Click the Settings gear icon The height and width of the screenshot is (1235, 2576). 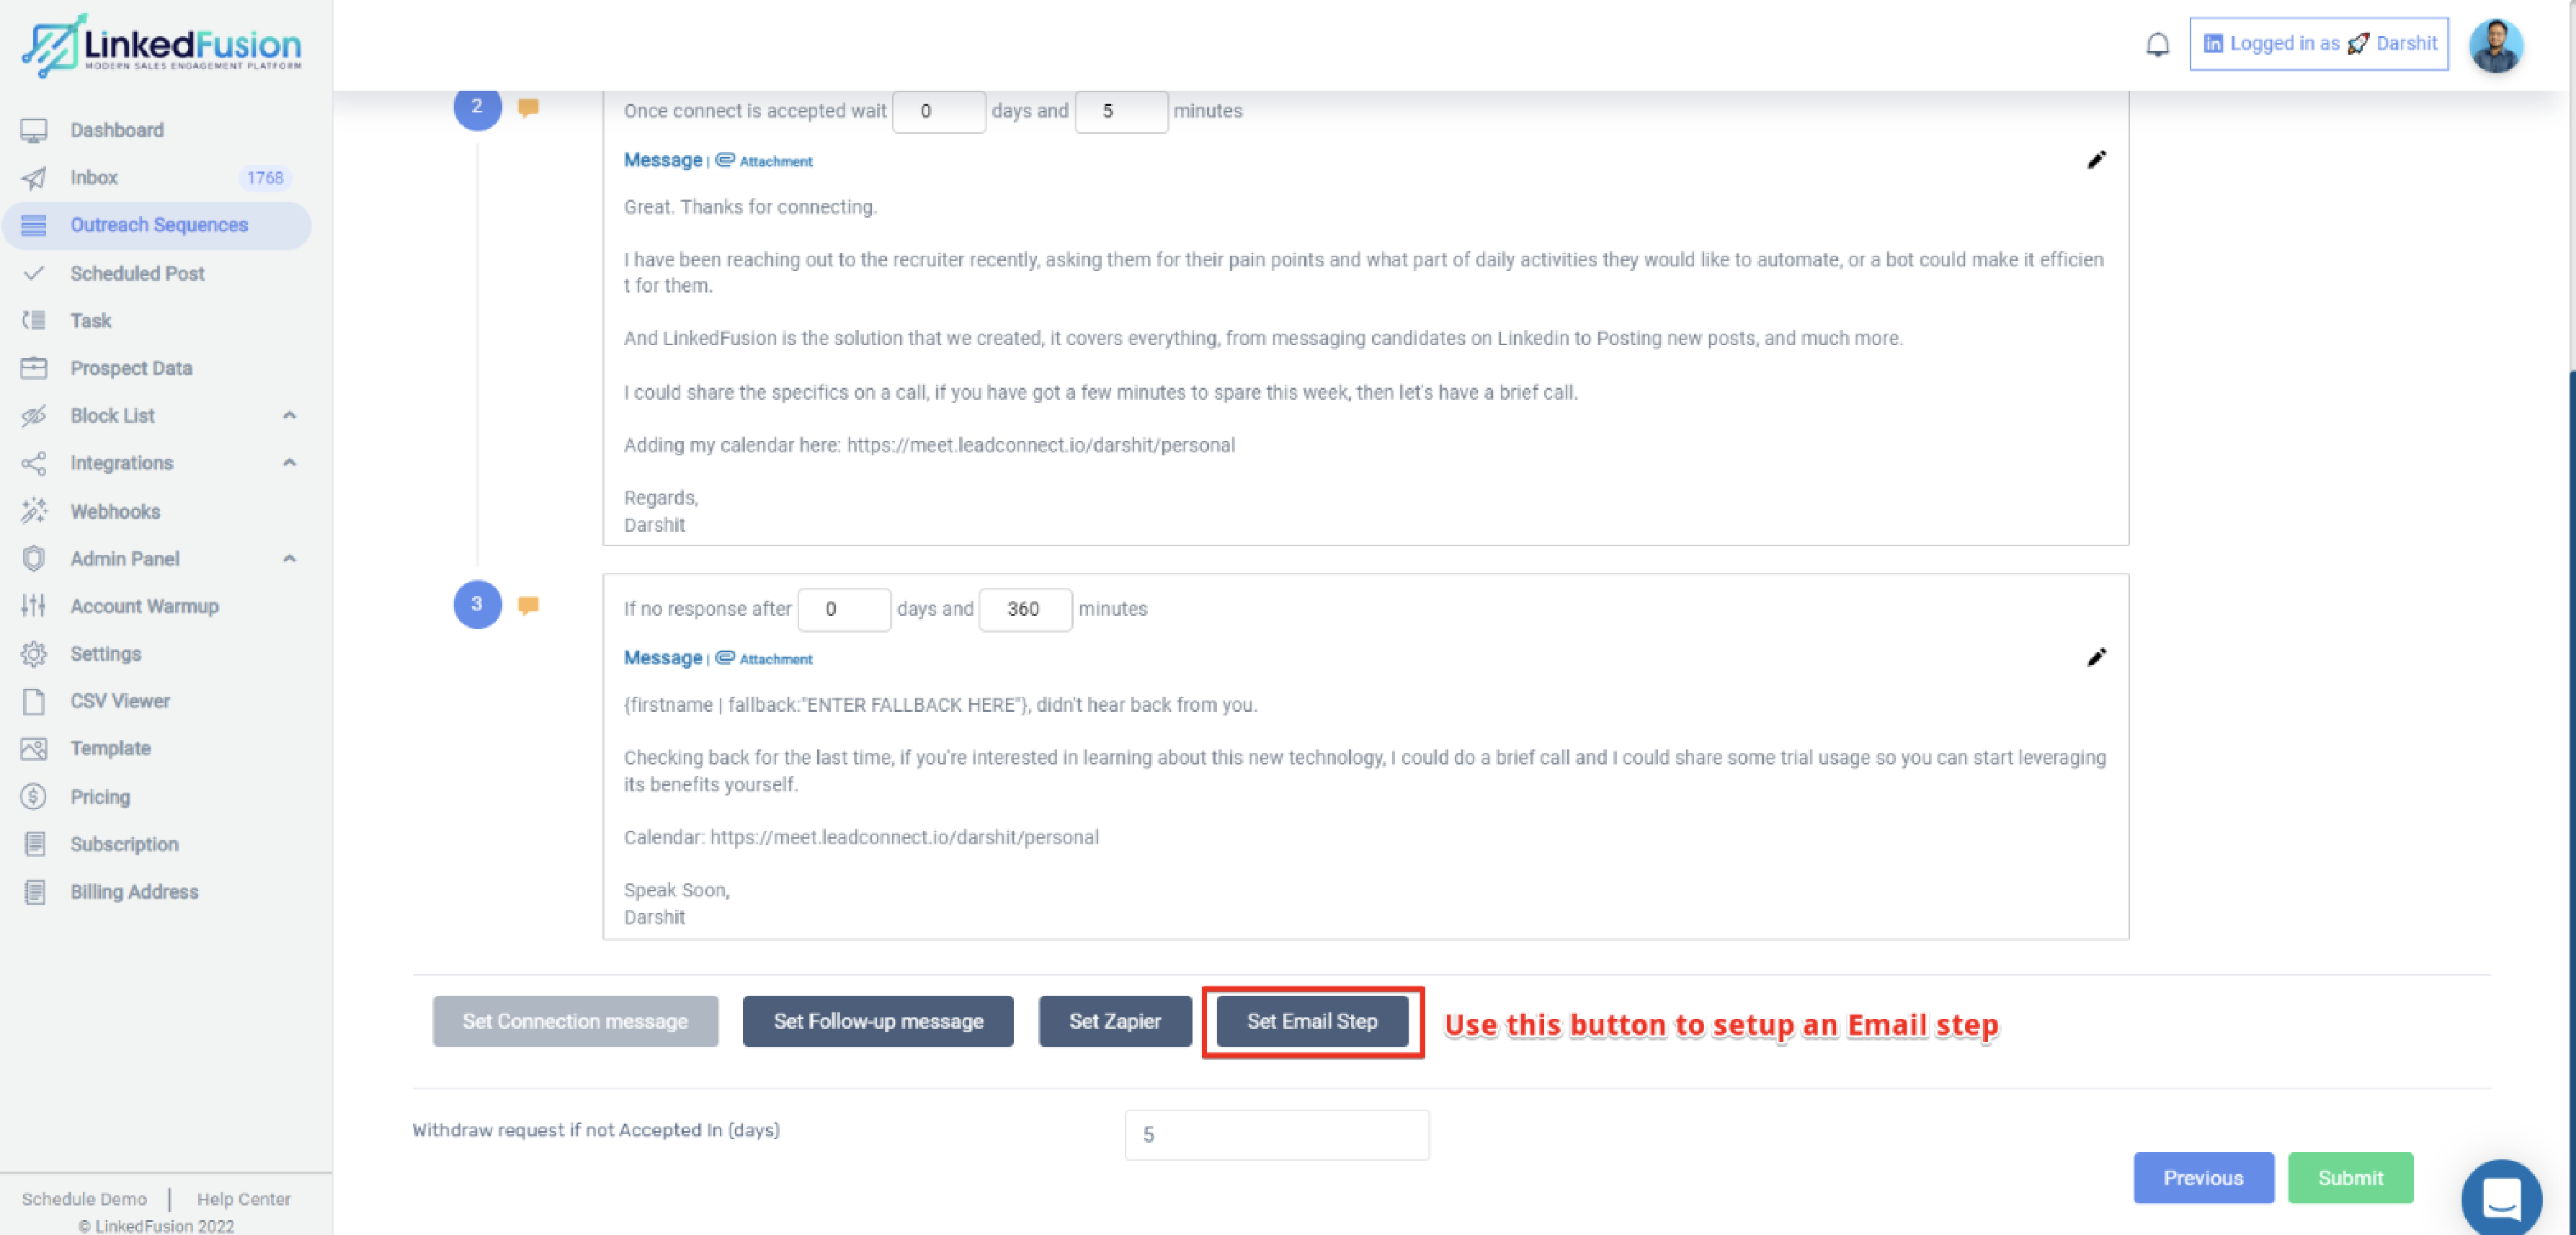click(34, 654)
